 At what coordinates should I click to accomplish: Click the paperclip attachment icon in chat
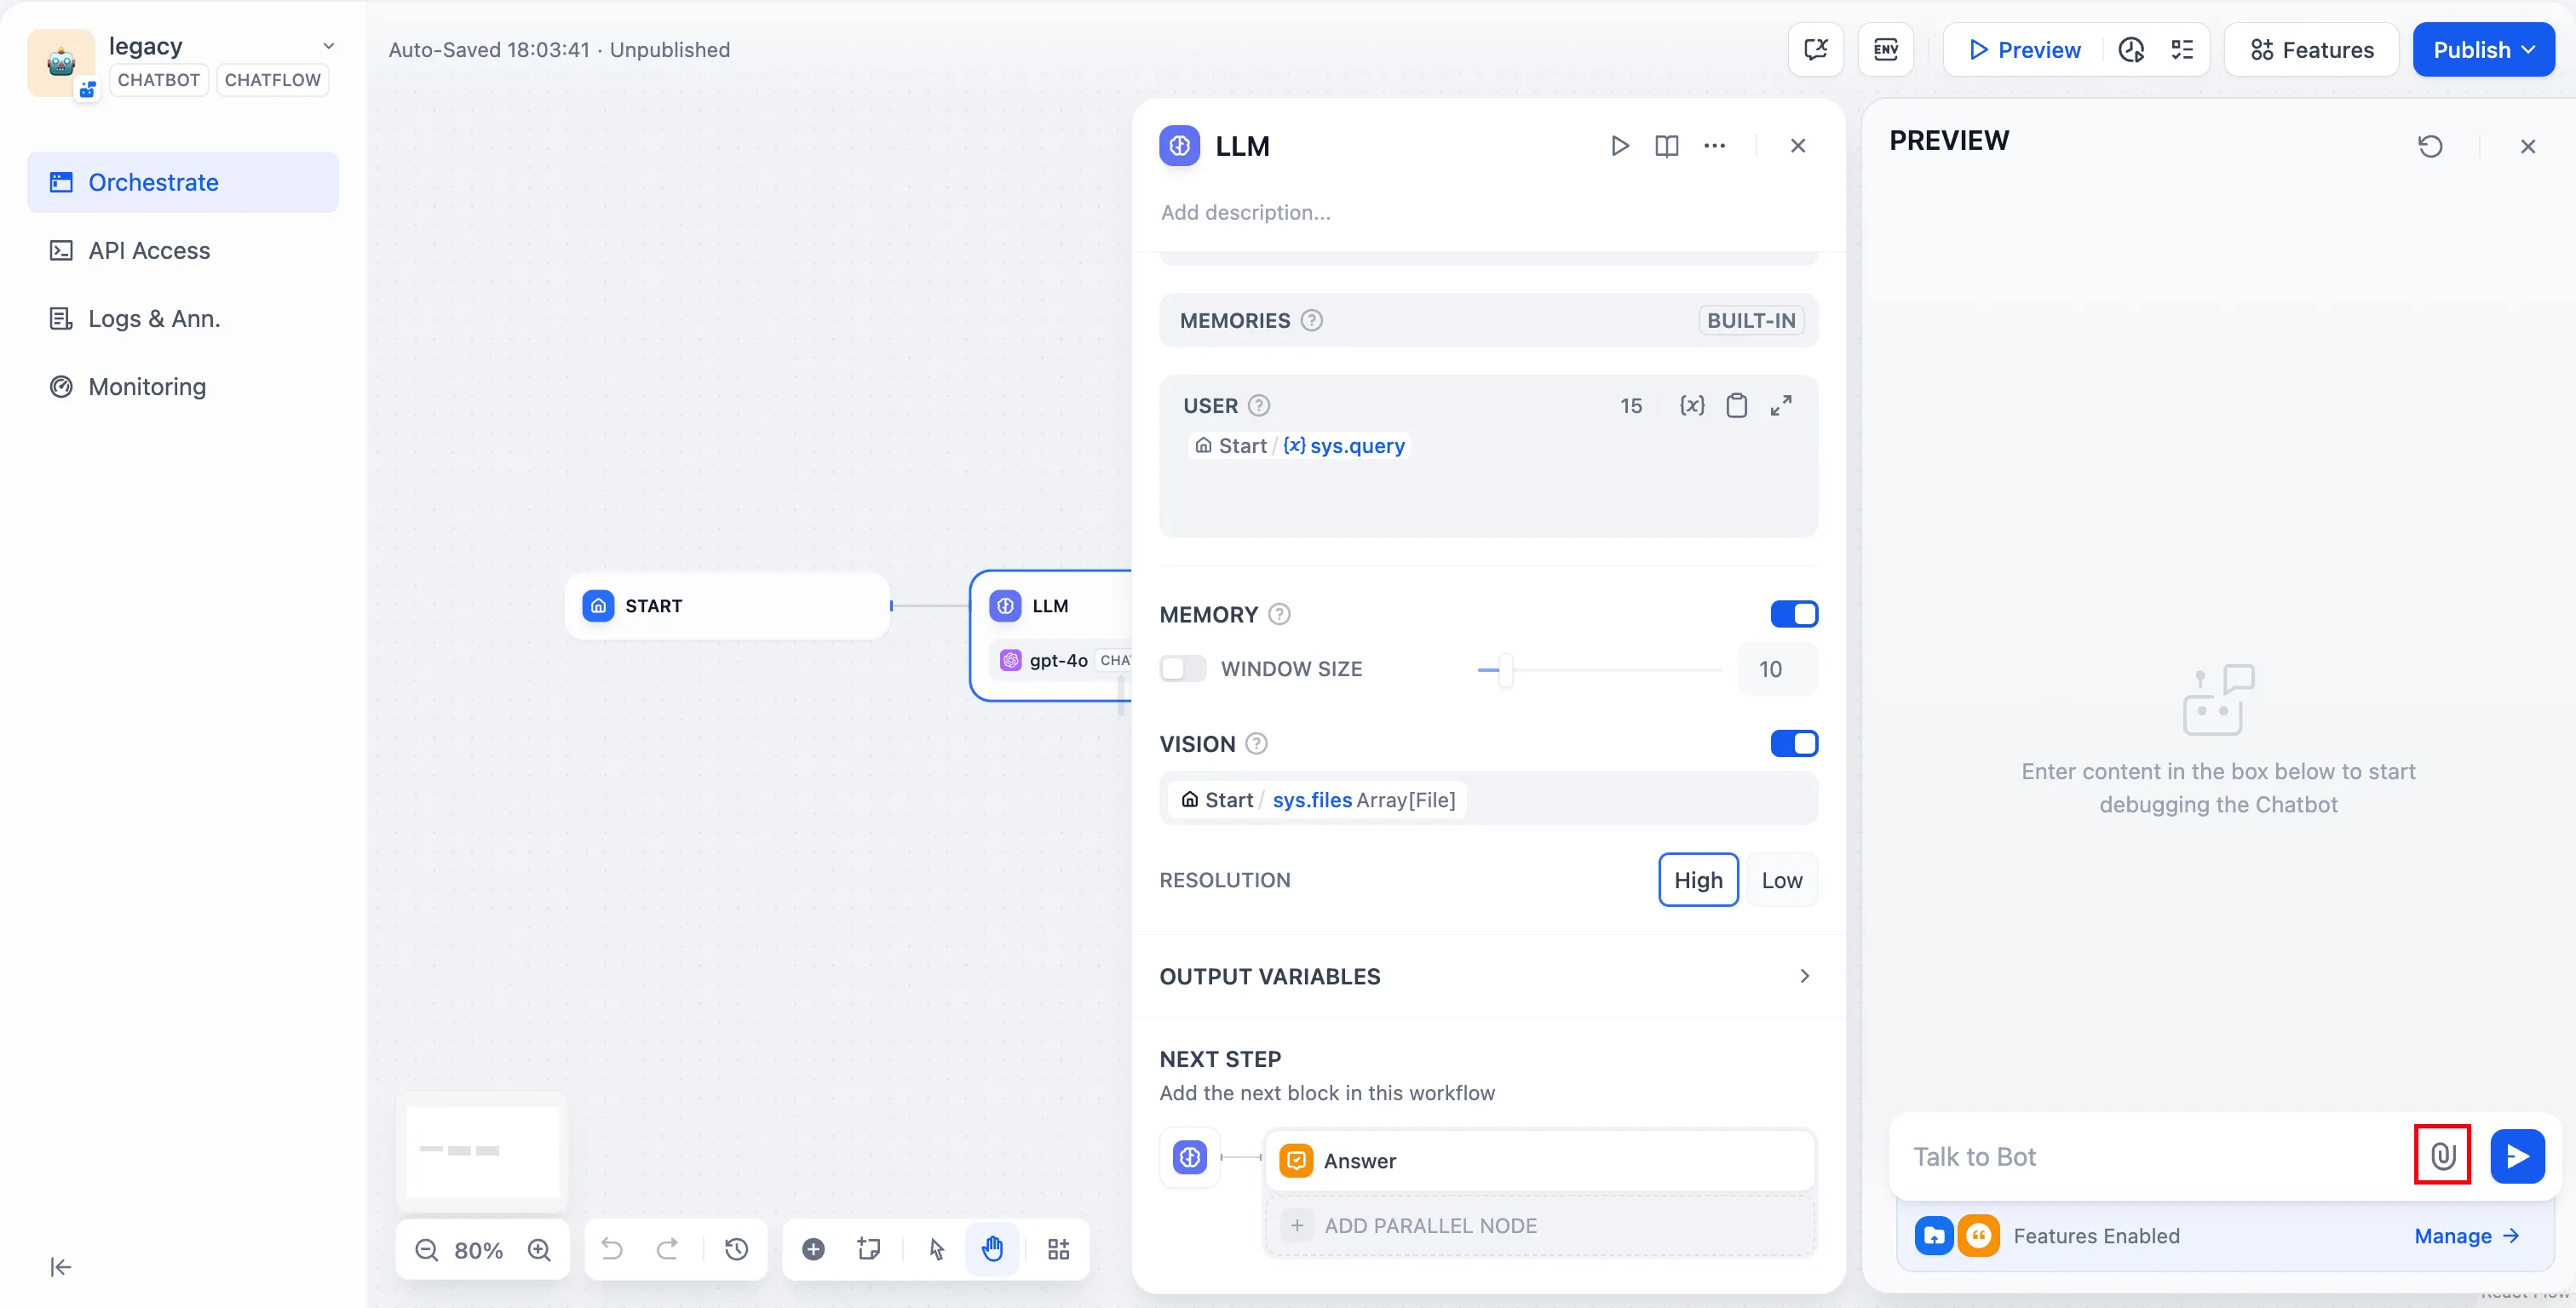(2442, 1155)
